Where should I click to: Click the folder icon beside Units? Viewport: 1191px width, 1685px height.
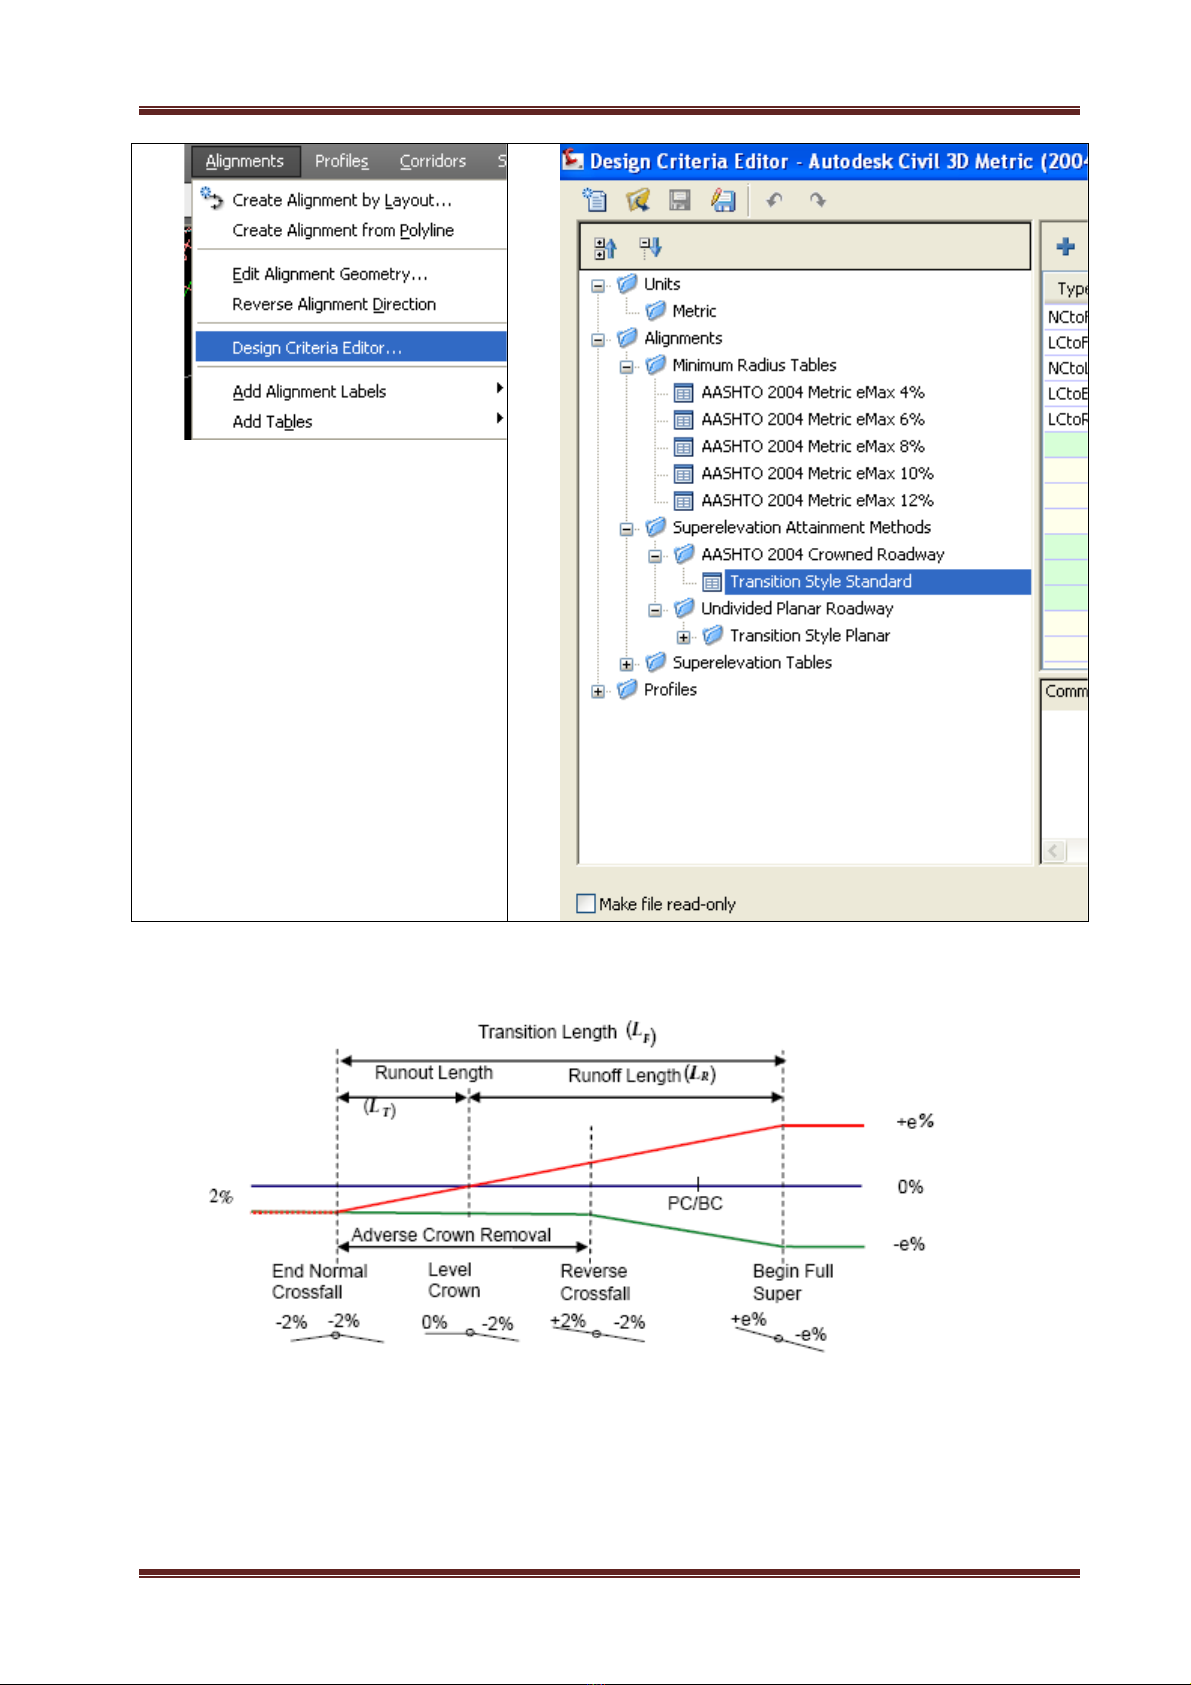tap(628, 284)
